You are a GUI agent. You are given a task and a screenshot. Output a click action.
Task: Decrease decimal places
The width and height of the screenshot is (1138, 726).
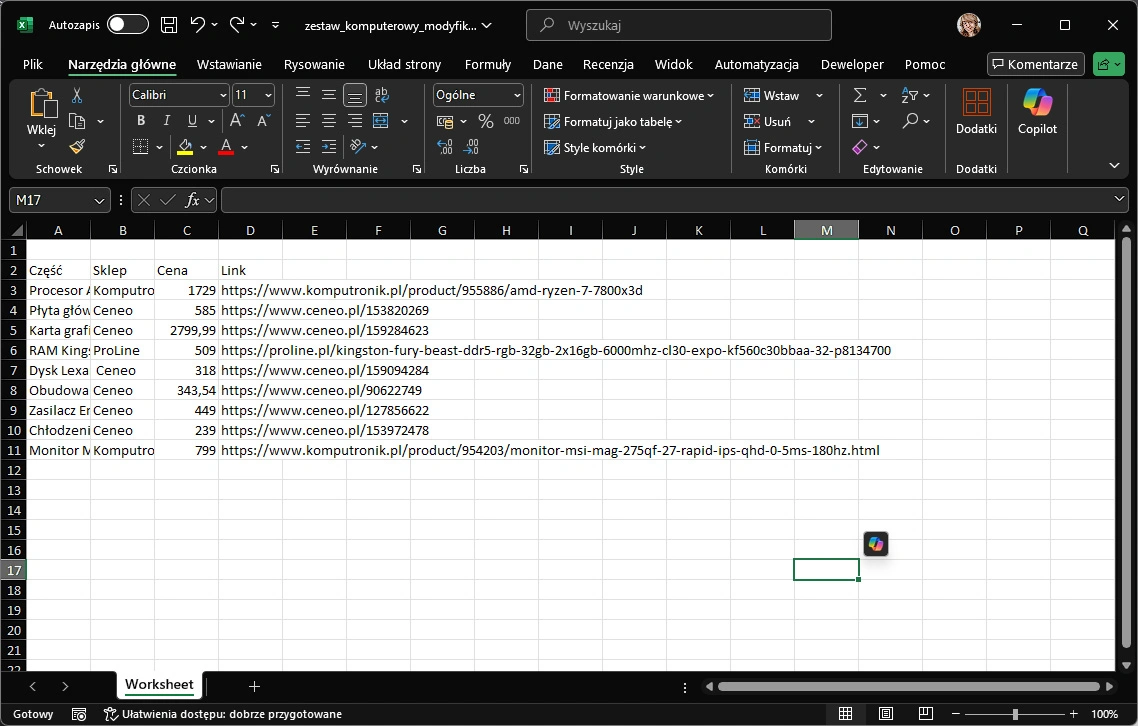tap(471, 147)
